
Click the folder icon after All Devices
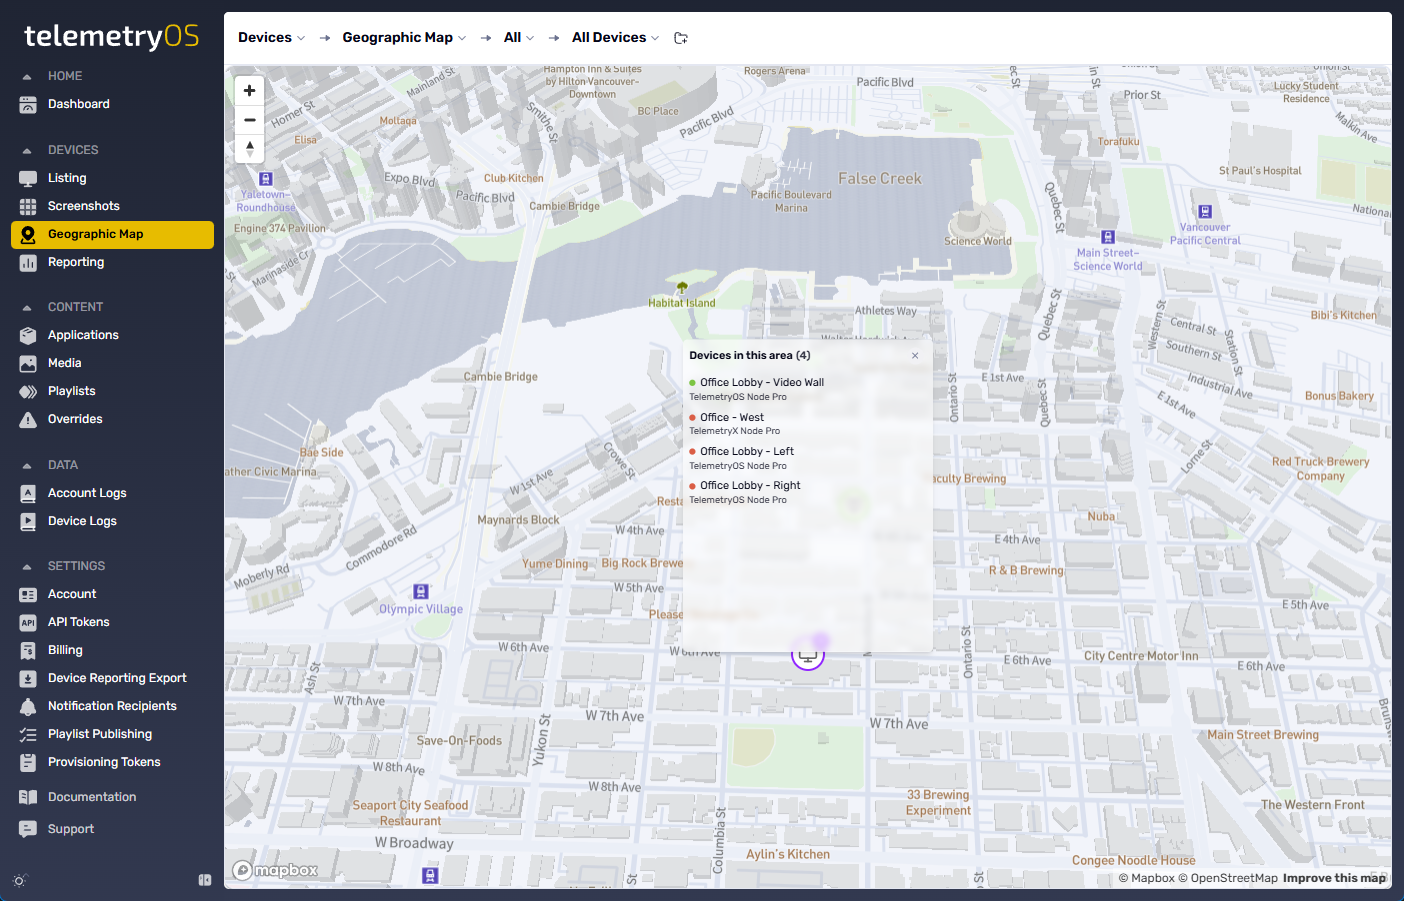[x=681, y=38]
